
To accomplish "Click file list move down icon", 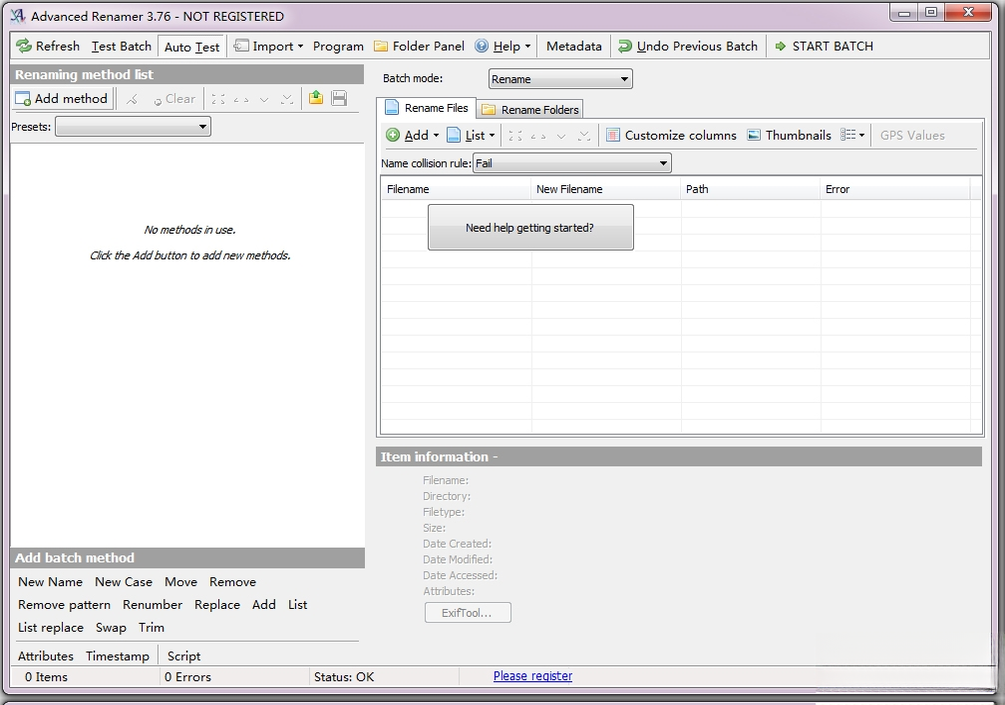I will click(x=561, y=136).
